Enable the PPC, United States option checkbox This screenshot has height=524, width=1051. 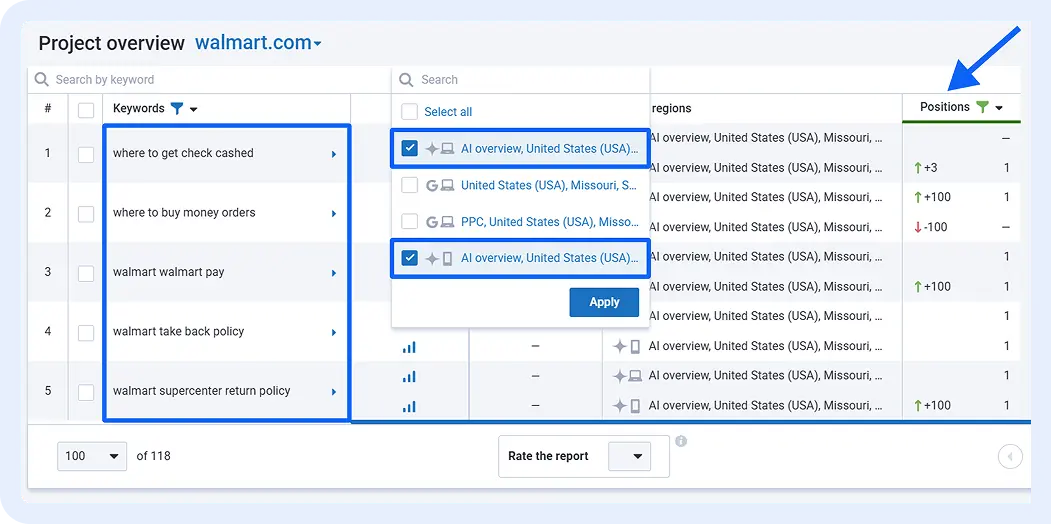[x=409, y=221]
